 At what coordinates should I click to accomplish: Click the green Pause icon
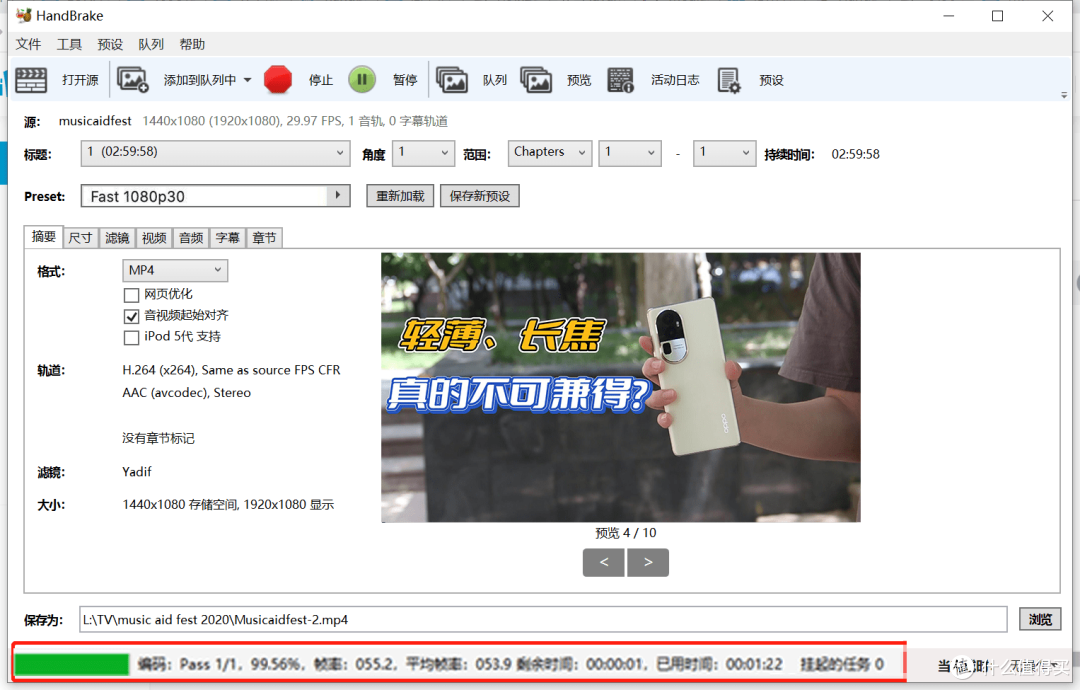coord(362,80)
